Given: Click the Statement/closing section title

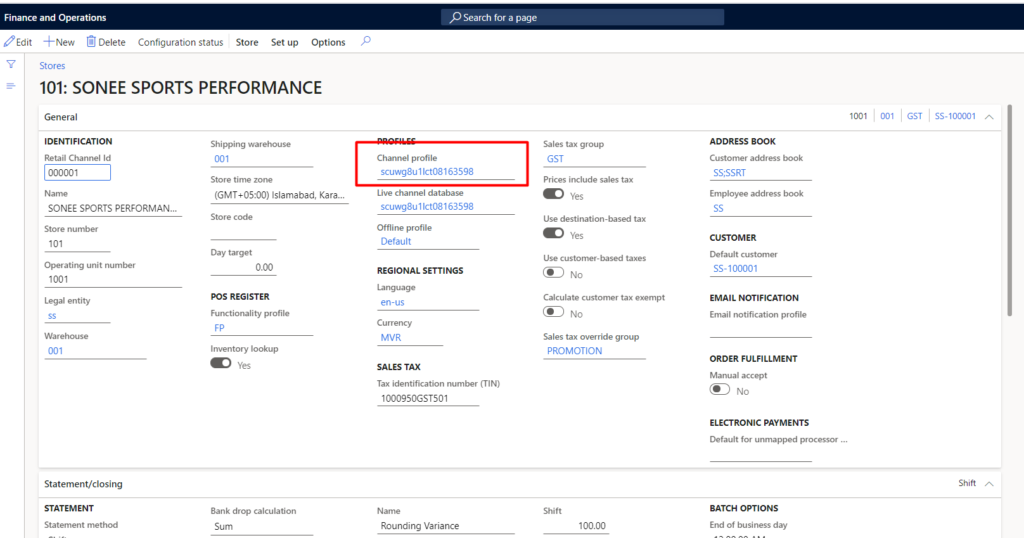Looking at the screenshot, I should (83, 484).
